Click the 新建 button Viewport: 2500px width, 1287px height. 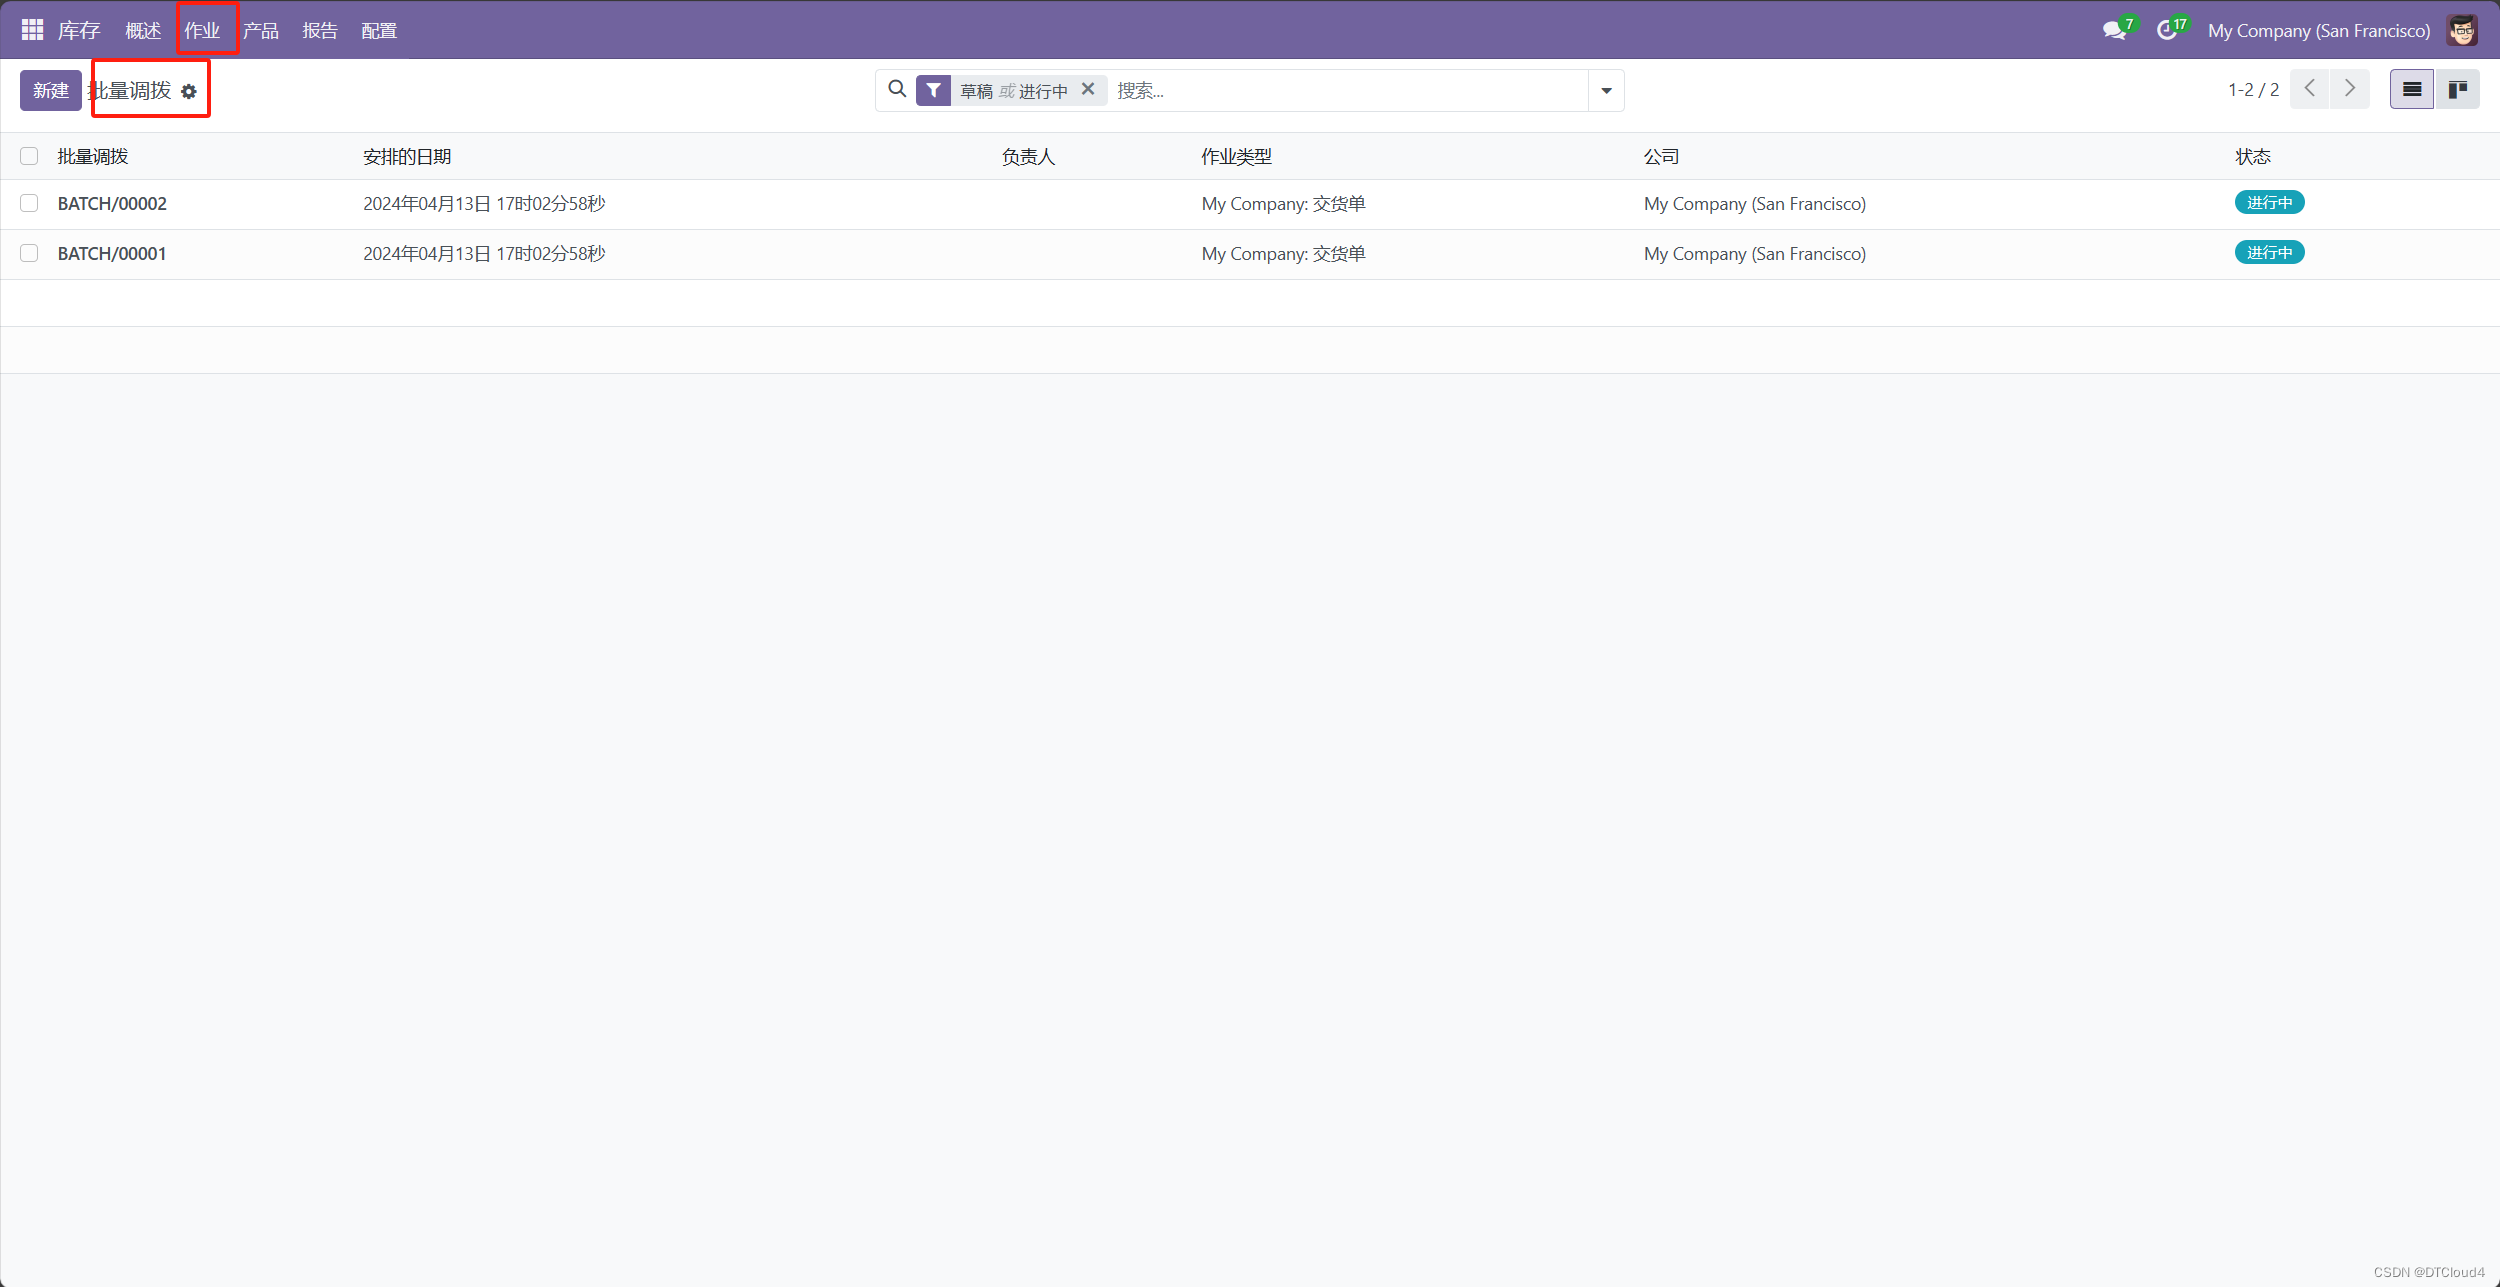(51, 91)
